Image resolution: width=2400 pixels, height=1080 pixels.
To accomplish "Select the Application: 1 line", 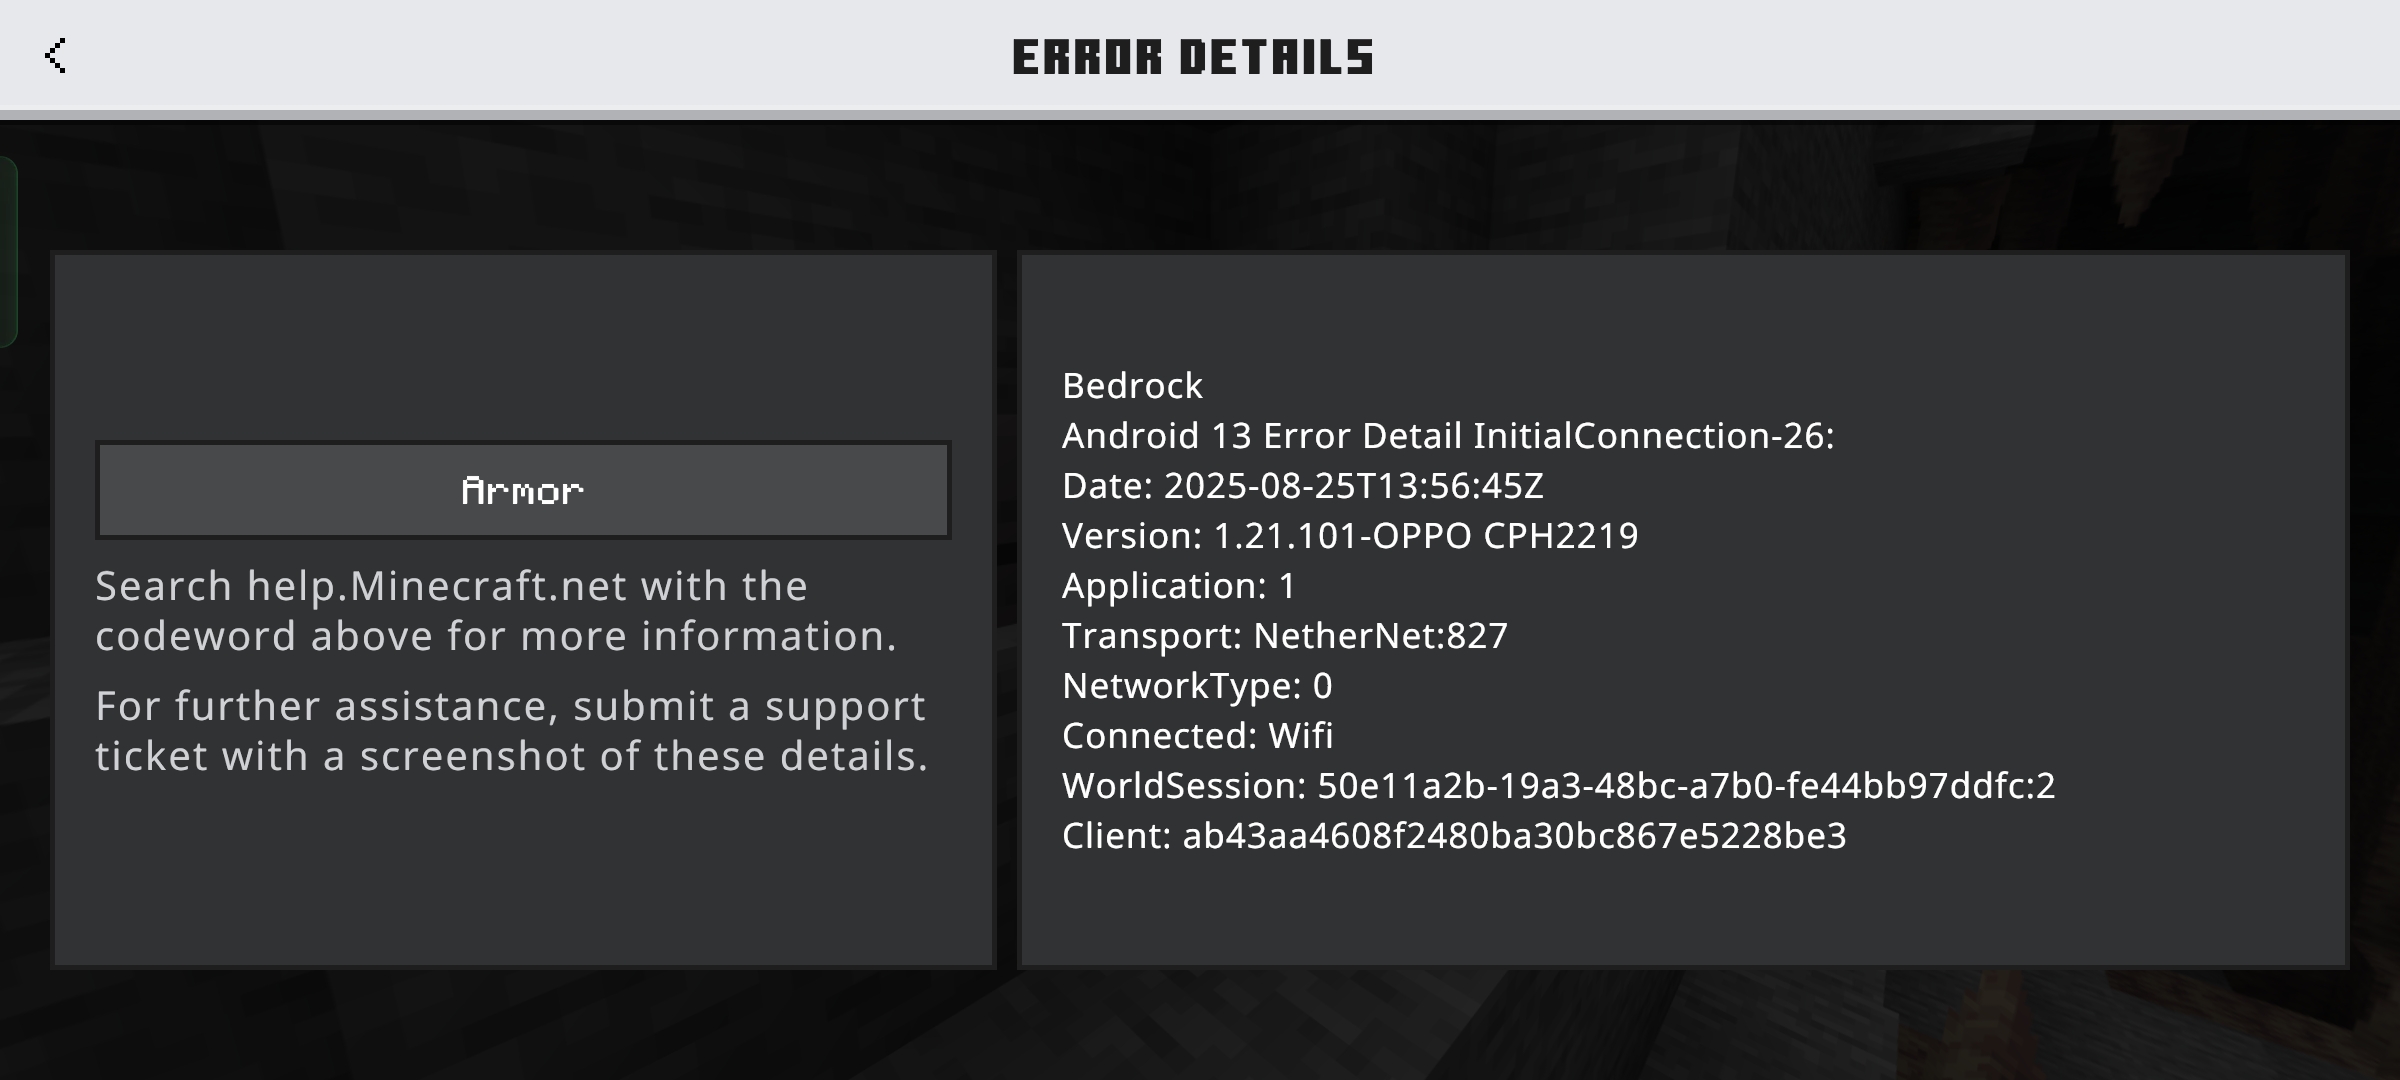I will tap(1179, 586).
